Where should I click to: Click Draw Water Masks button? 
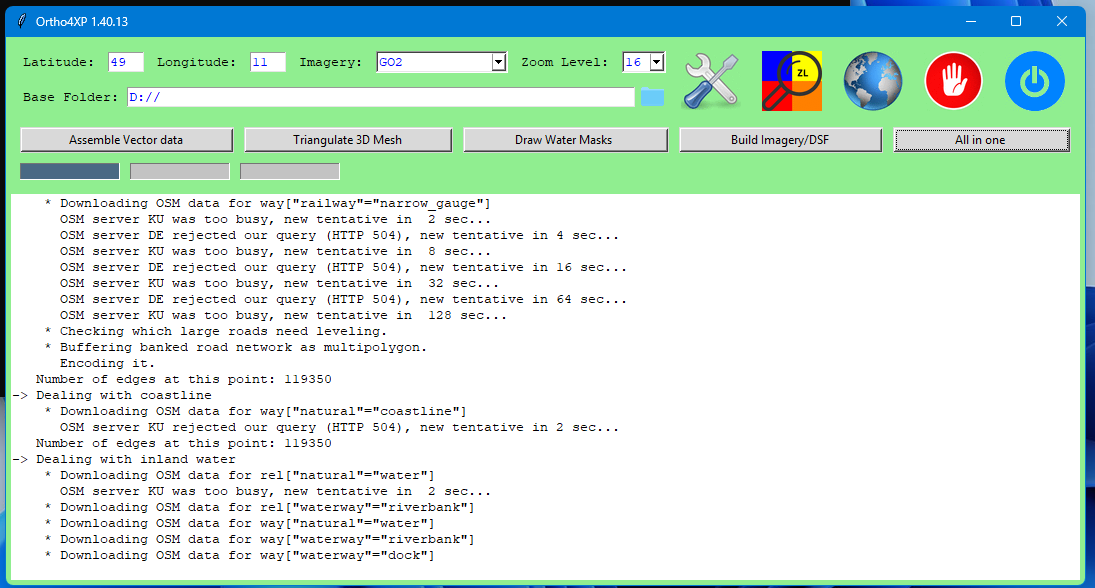coord(565,140)
